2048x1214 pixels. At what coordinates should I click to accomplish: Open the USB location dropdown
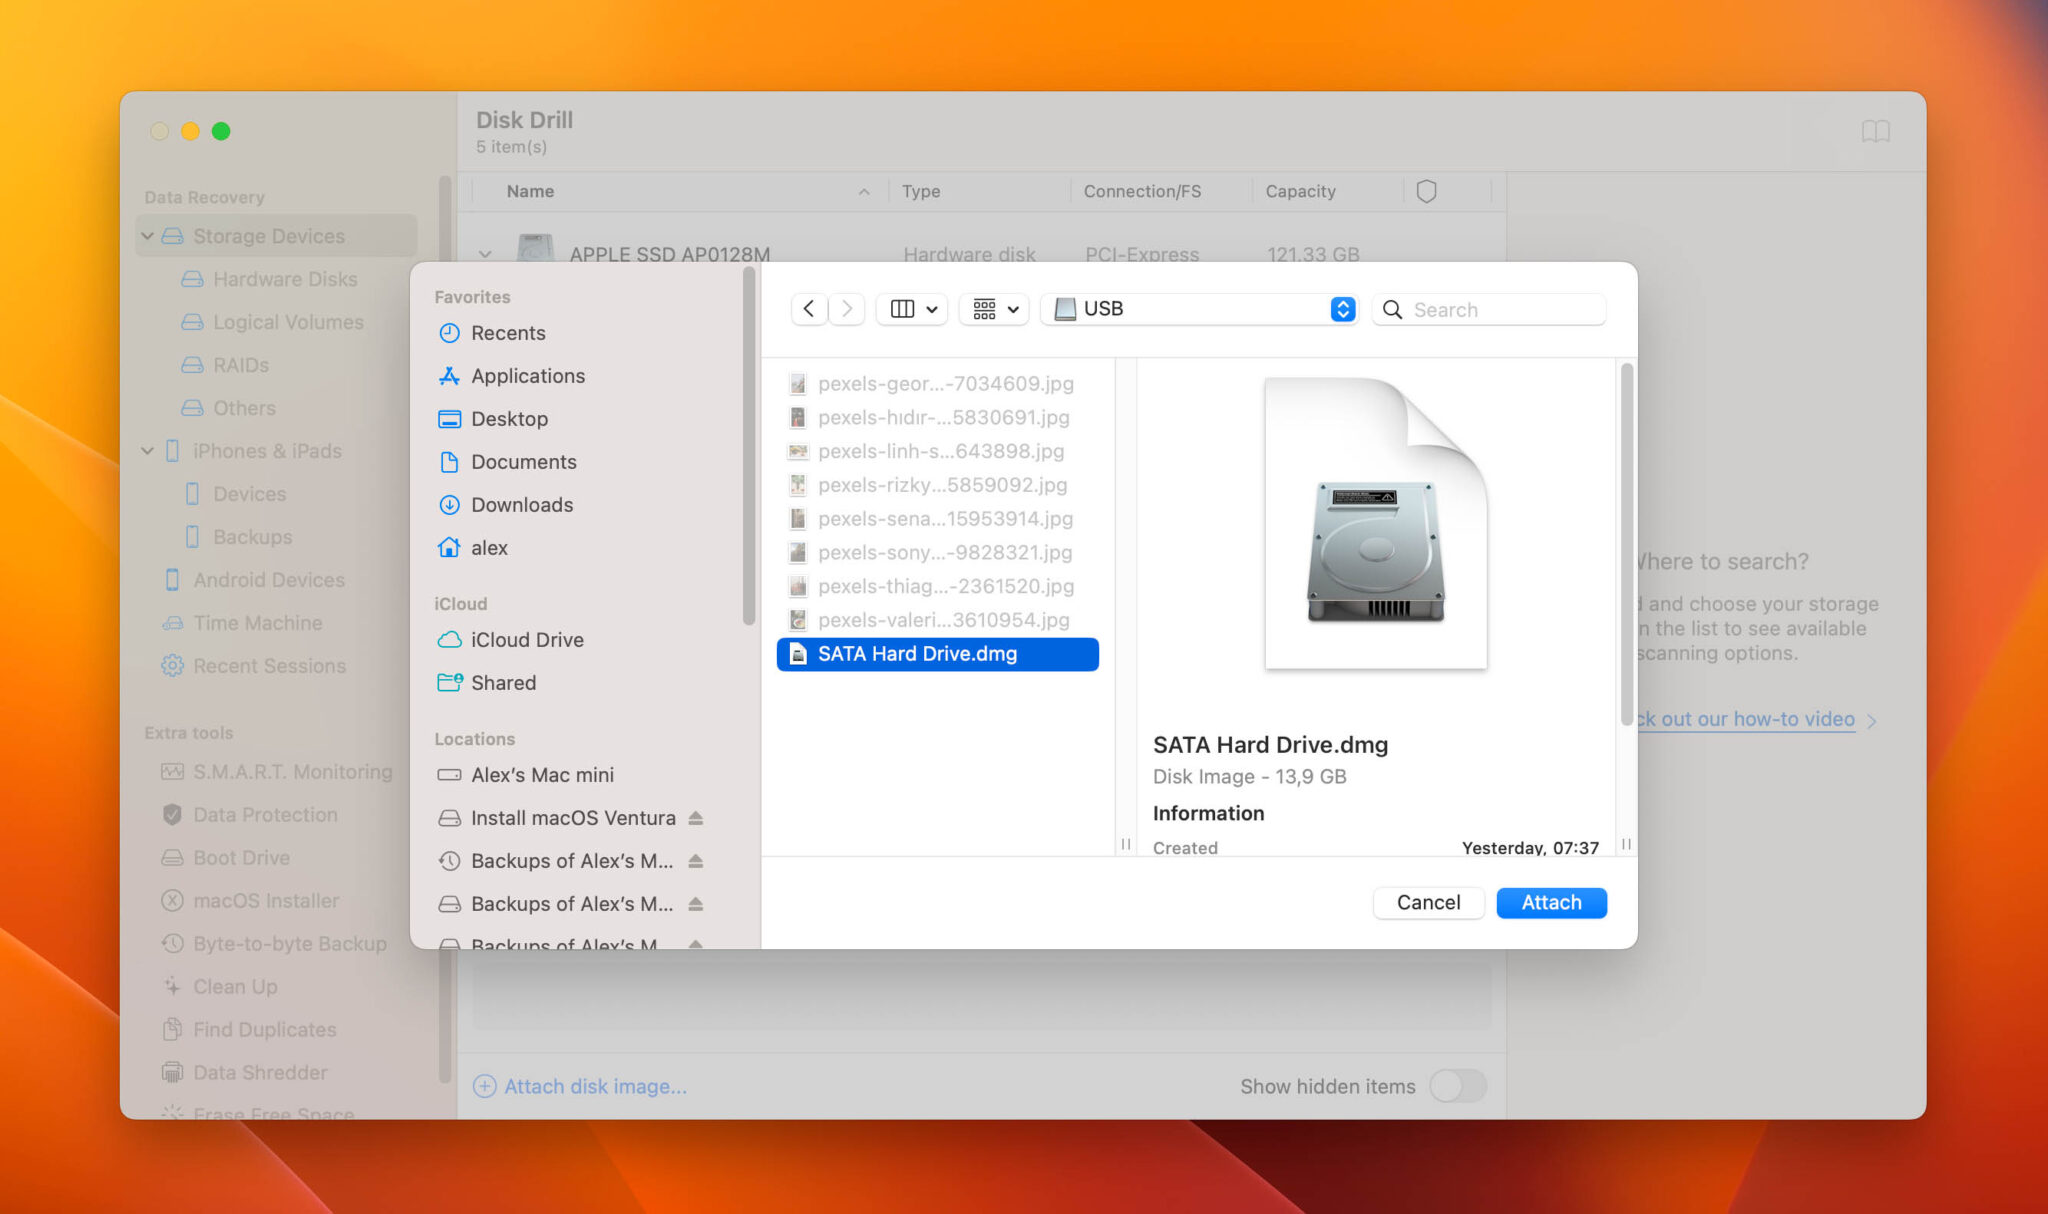tap(1342, 309)
